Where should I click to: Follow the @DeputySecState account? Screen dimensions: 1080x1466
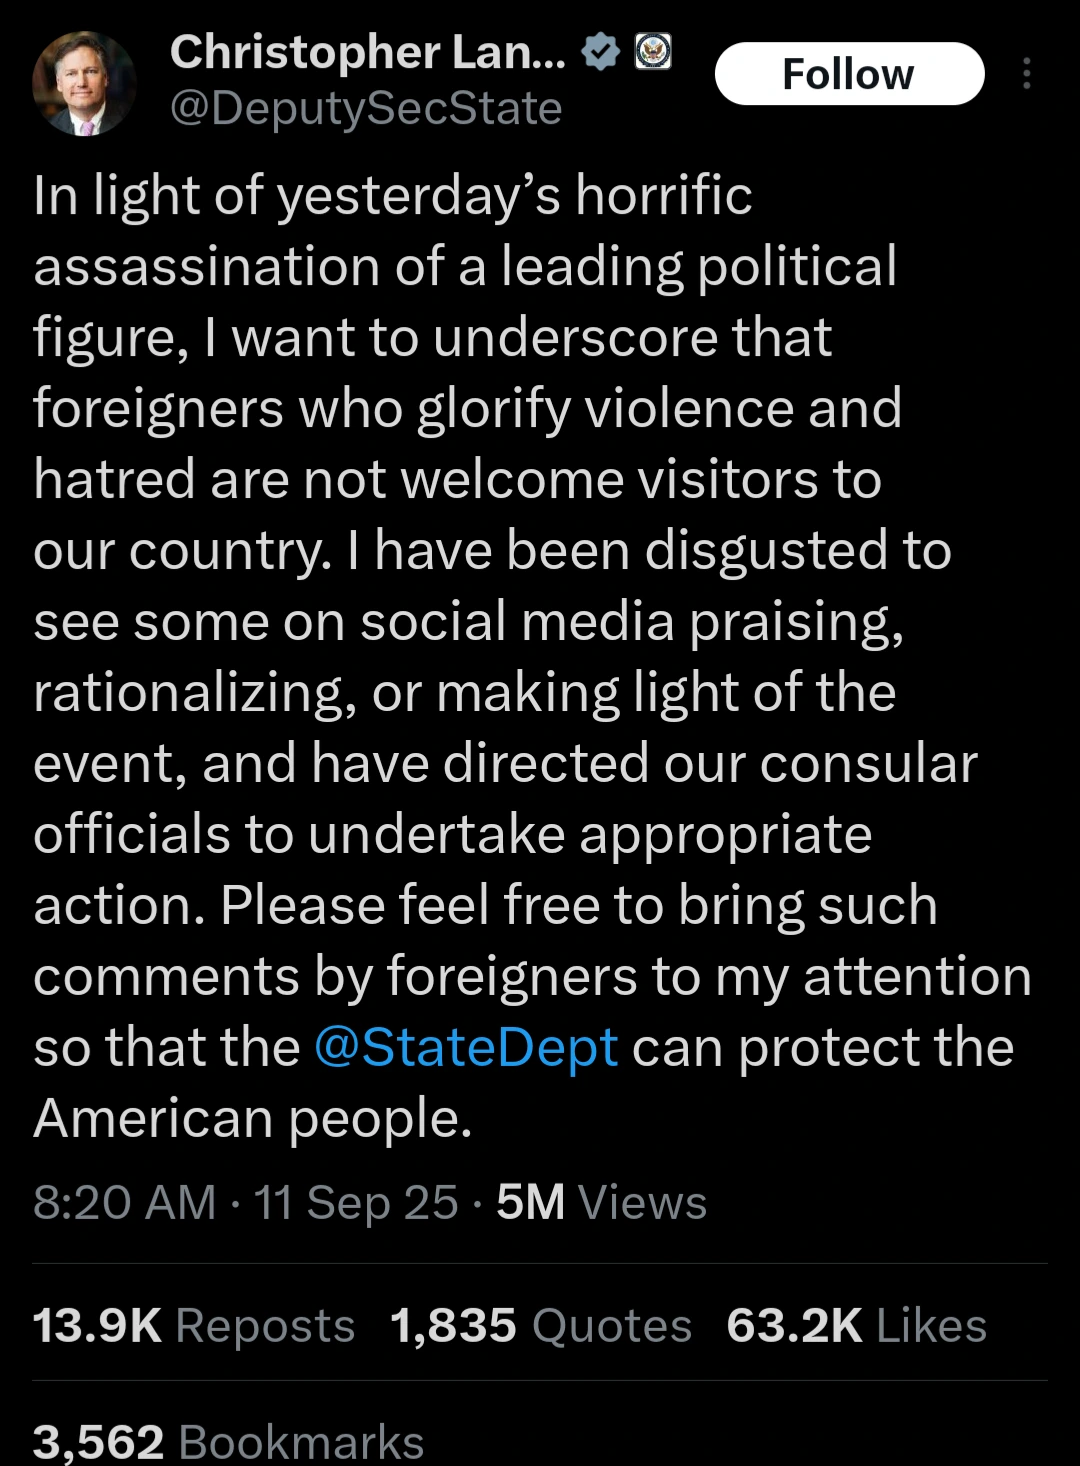pos(849,74)
